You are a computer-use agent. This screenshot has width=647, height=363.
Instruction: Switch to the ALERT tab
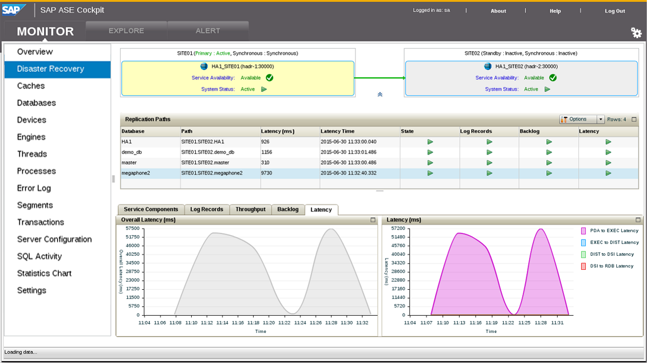[208, 31]
